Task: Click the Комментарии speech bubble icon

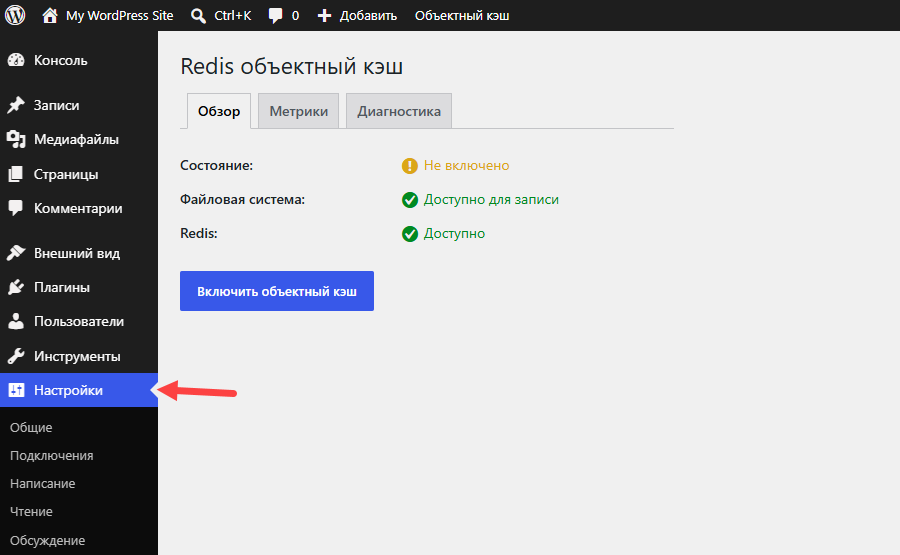Action: pyautogui.click(x=16, y=208)
